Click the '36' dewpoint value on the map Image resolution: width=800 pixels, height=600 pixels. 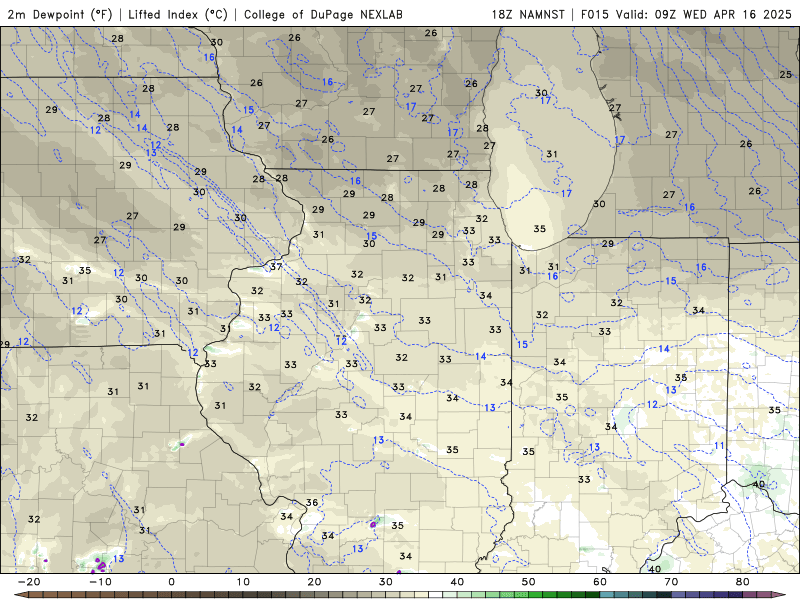pyautogui.click(x=312, y=503)
